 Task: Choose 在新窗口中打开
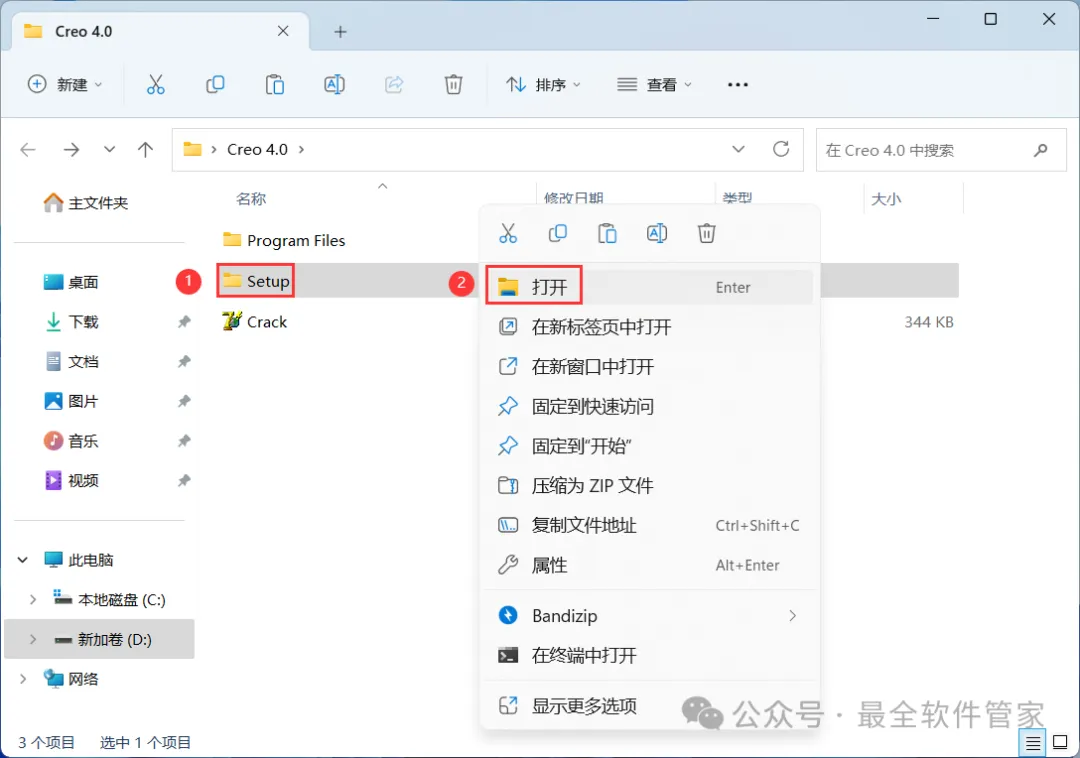[x=649, y=366]
